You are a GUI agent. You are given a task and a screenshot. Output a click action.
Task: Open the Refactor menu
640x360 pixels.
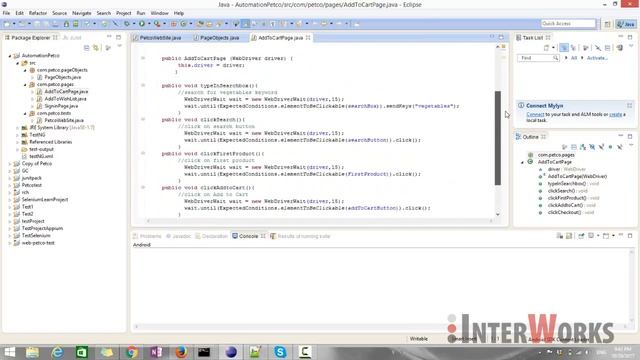tap(38, 13)
